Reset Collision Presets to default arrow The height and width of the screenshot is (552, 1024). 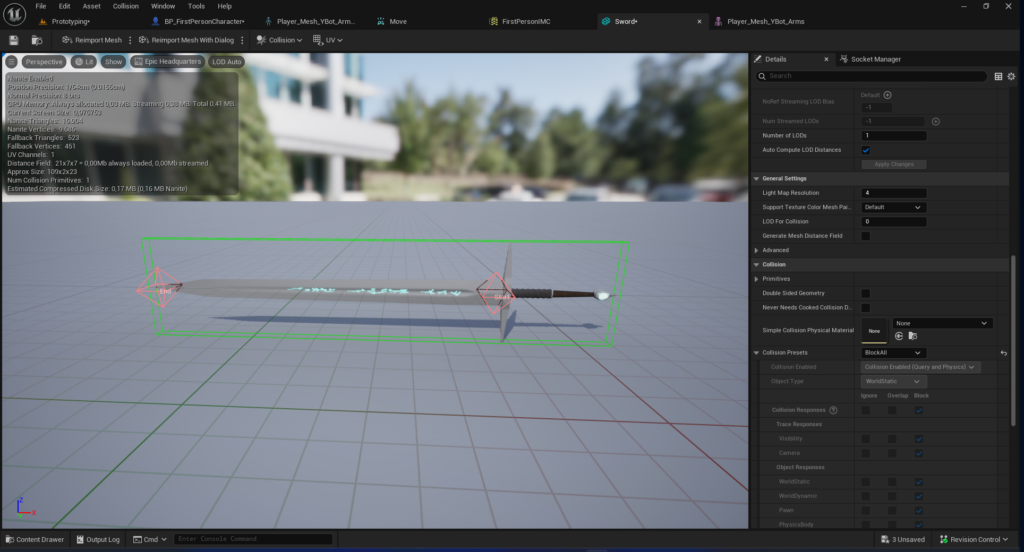[x=1003, y=353]
